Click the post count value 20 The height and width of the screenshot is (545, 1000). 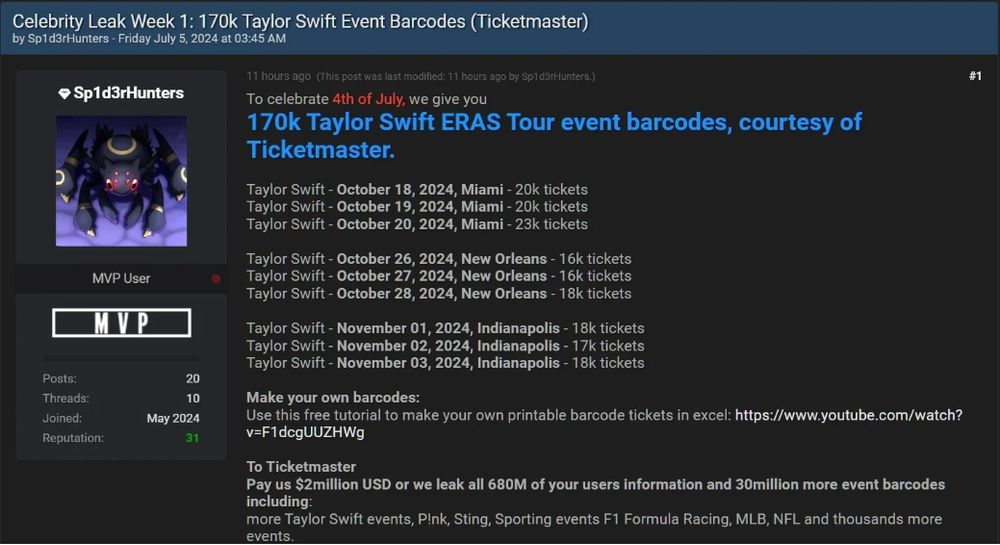pyautogui.click(x=192, y=378)
